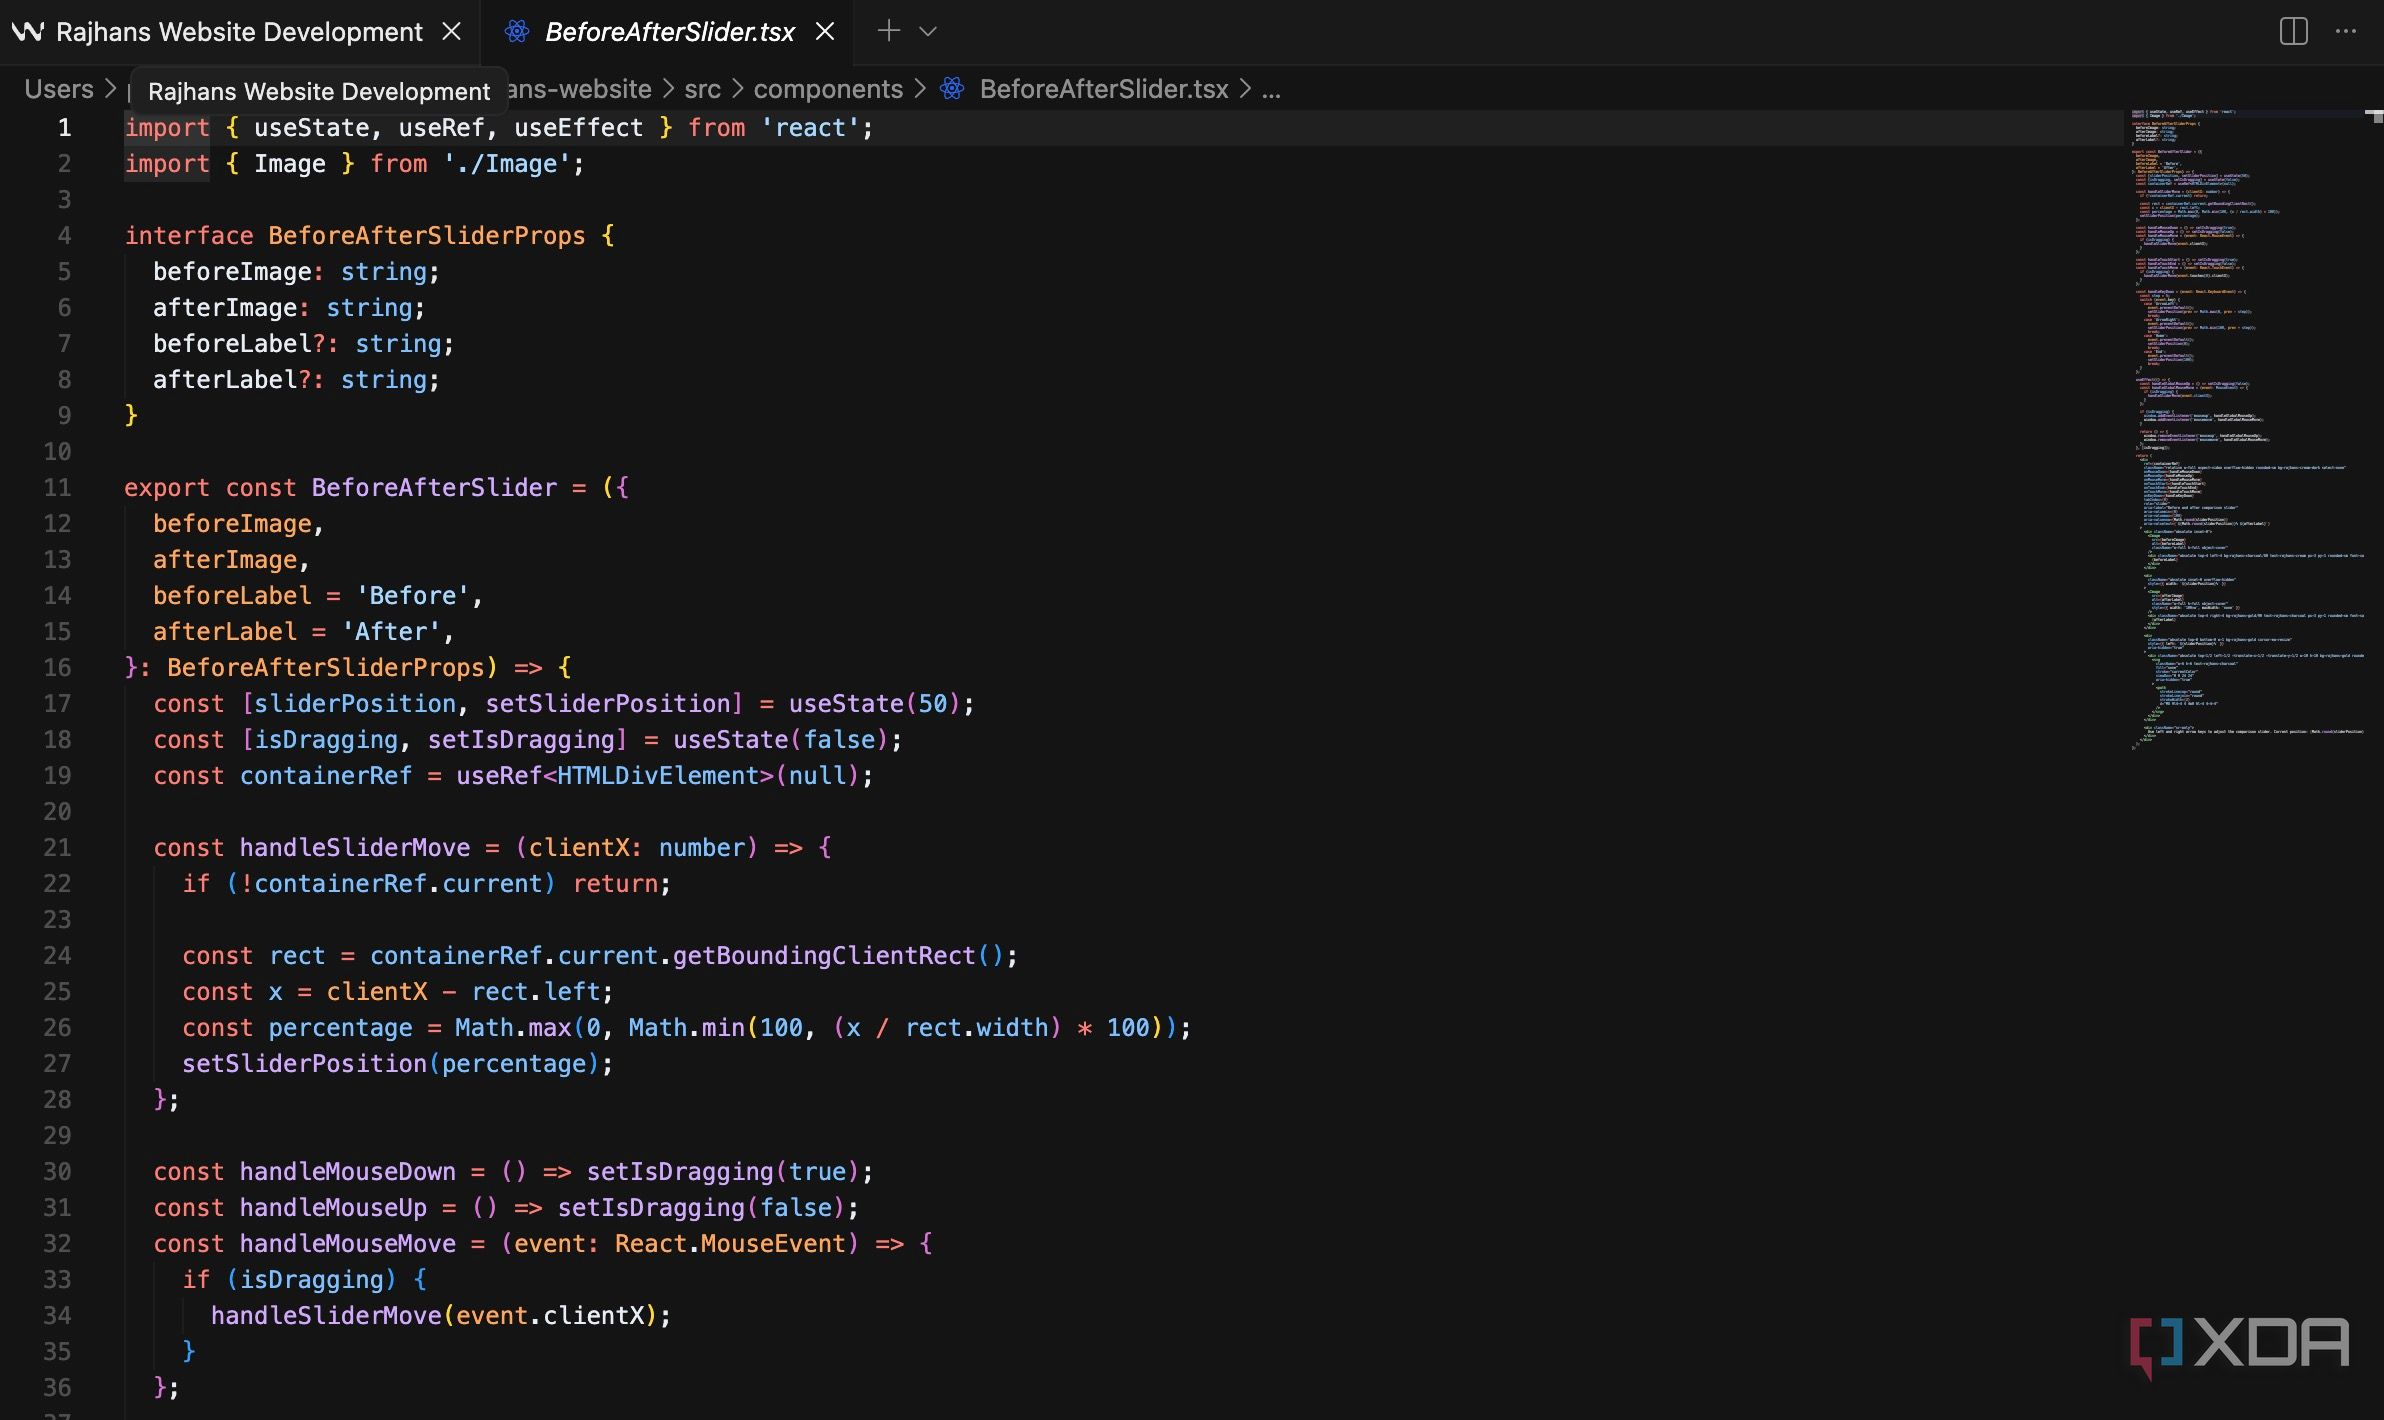The width and height of the screenshot is (2384, 1420).
Task: Click the React file icon in the breadcrumb
Action: (x=952, y=89)
